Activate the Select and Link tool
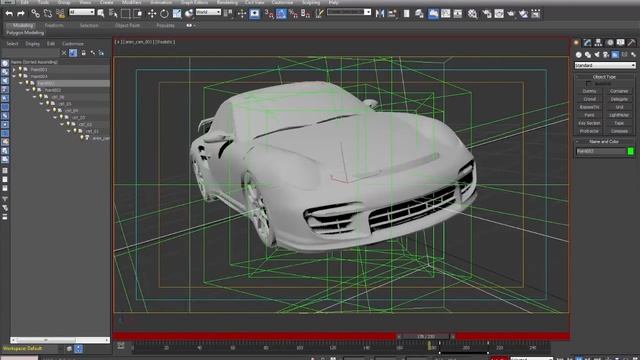The width and height of the screenshot is (640, 360). click(36, 14)
